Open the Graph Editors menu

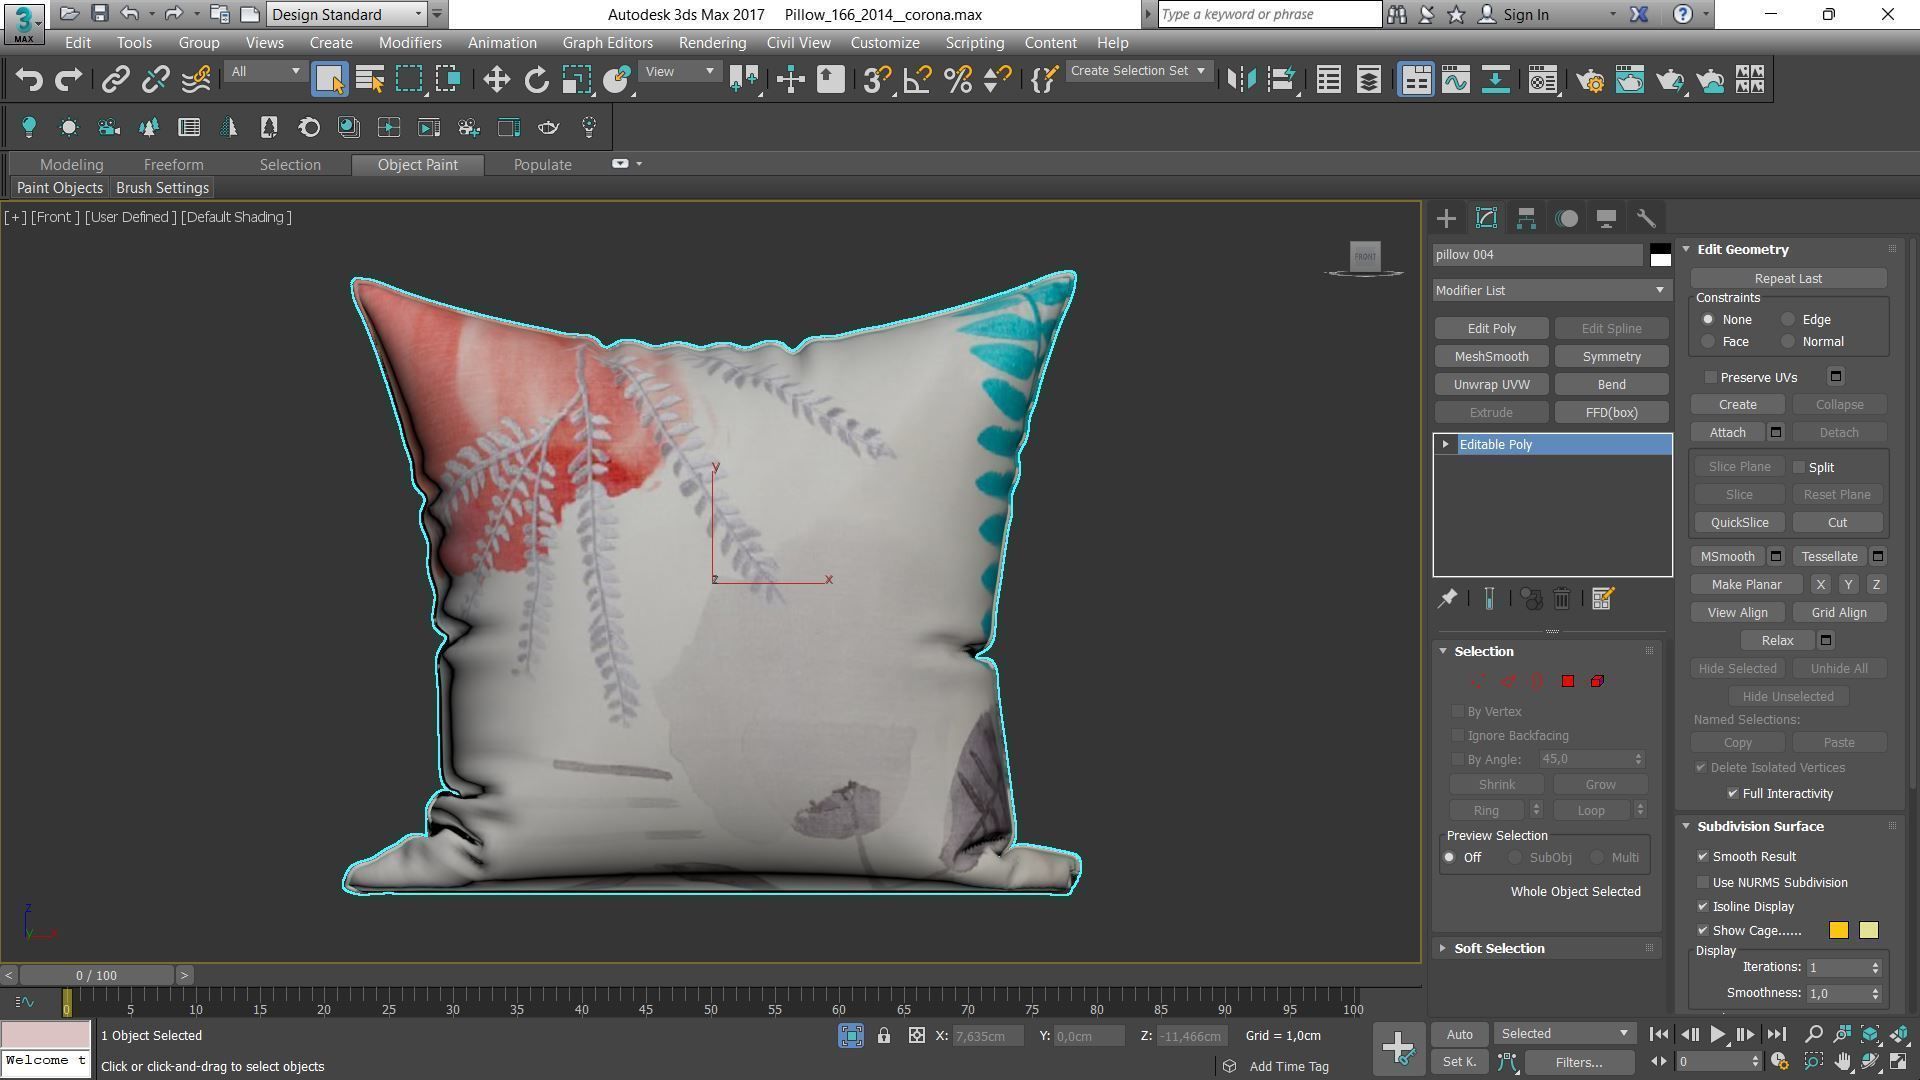[607, 43]
